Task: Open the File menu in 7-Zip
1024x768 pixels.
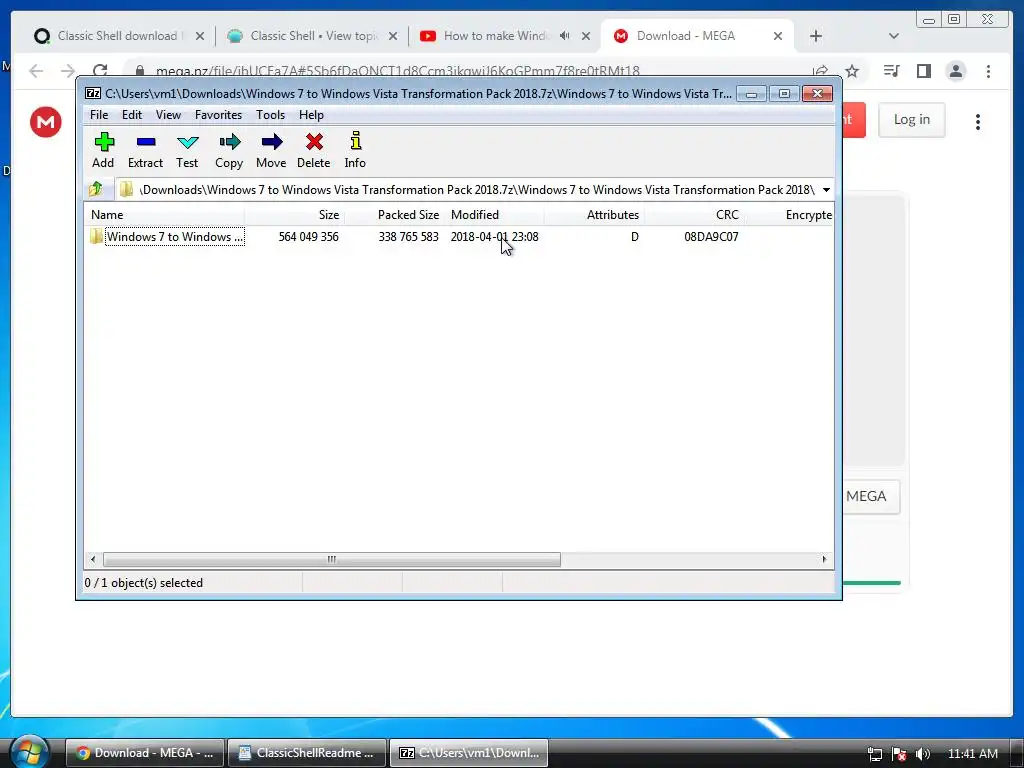Action: point(99,115)
